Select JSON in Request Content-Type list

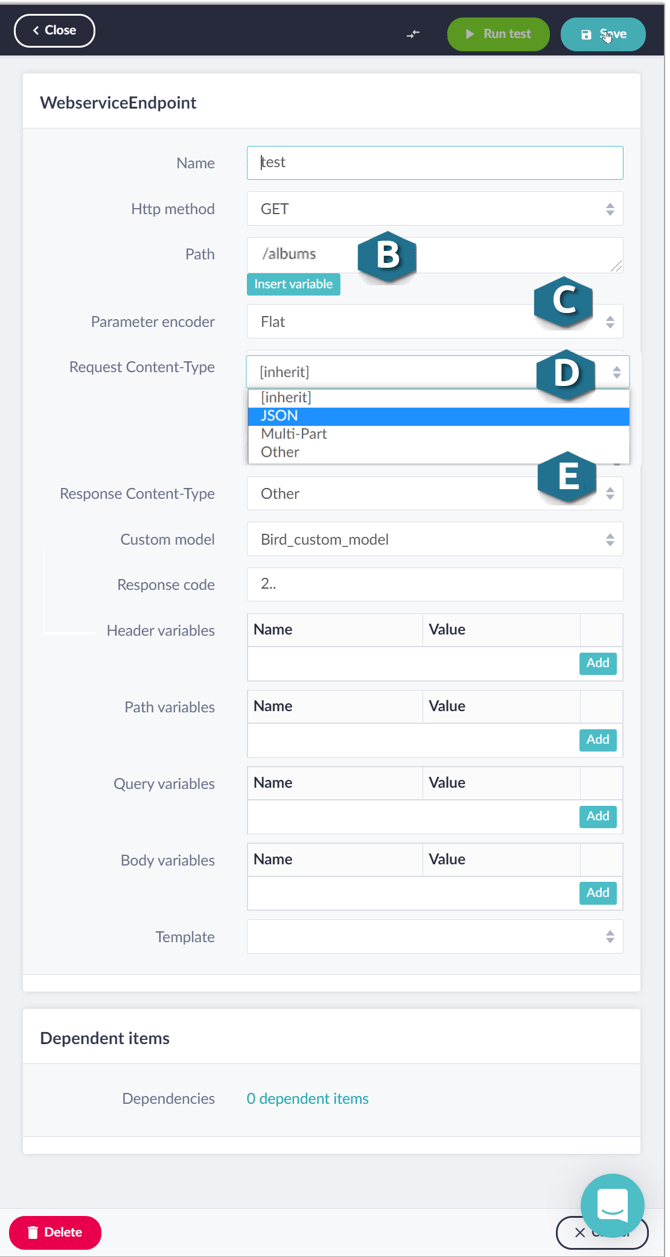(439, 416)
